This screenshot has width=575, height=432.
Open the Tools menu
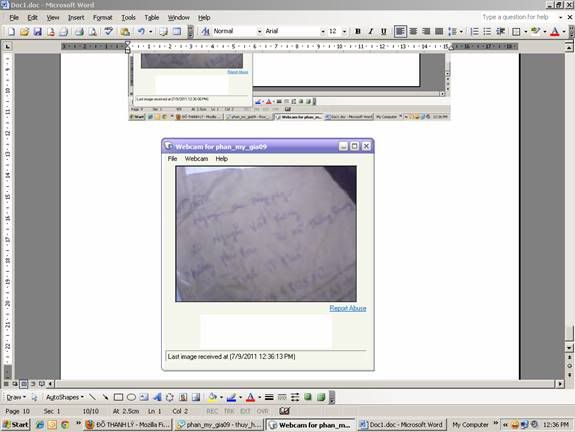point(128,18)
